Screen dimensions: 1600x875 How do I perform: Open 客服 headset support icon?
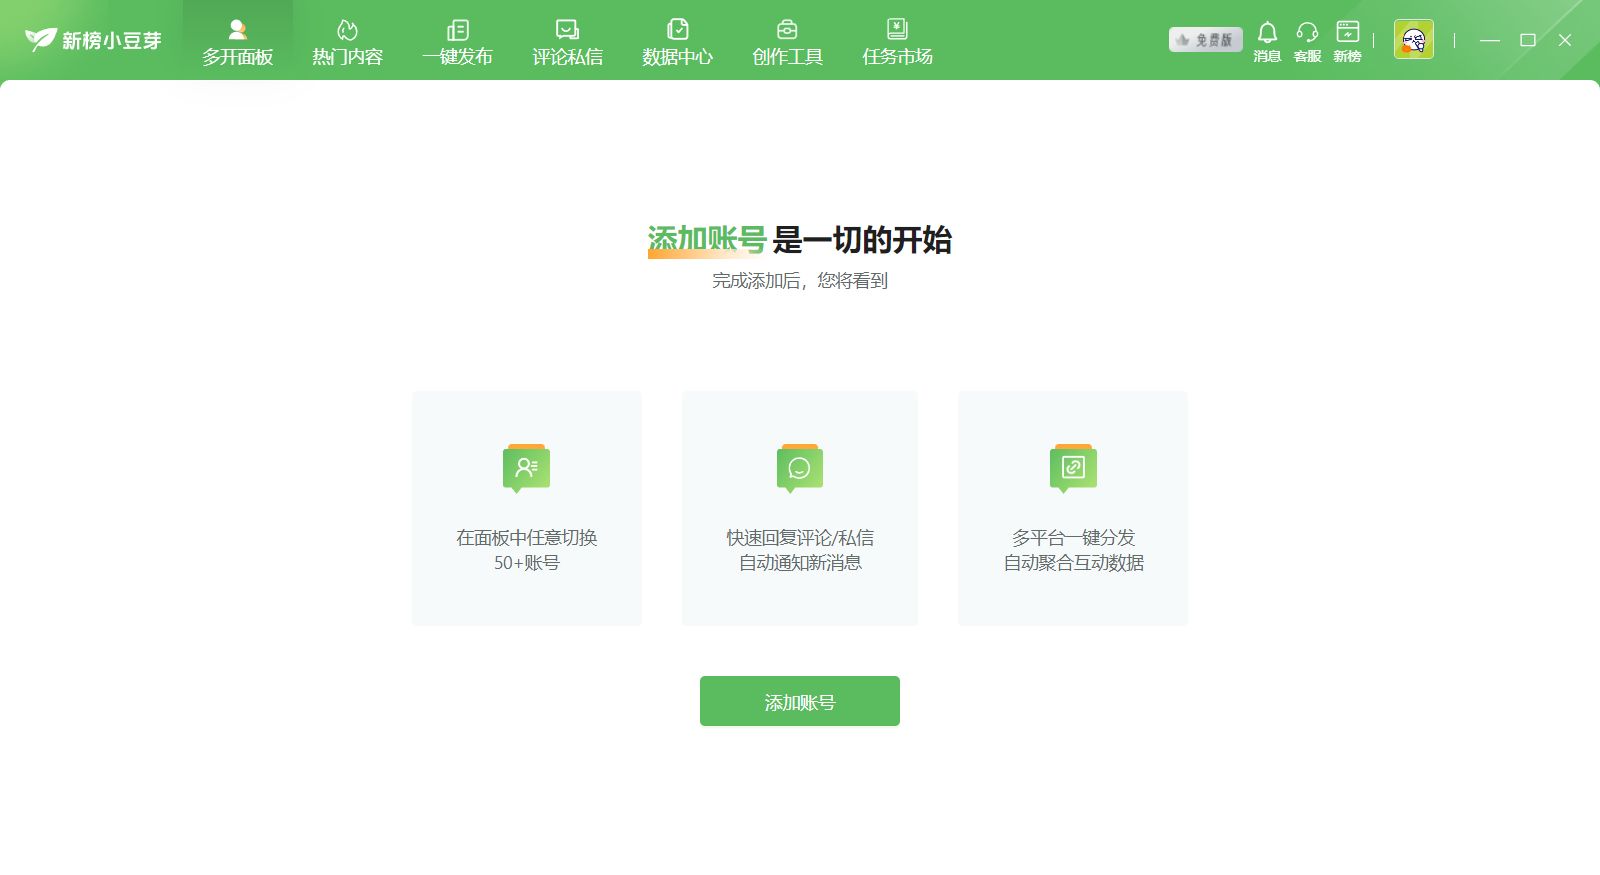click(x=1307, y=42)
